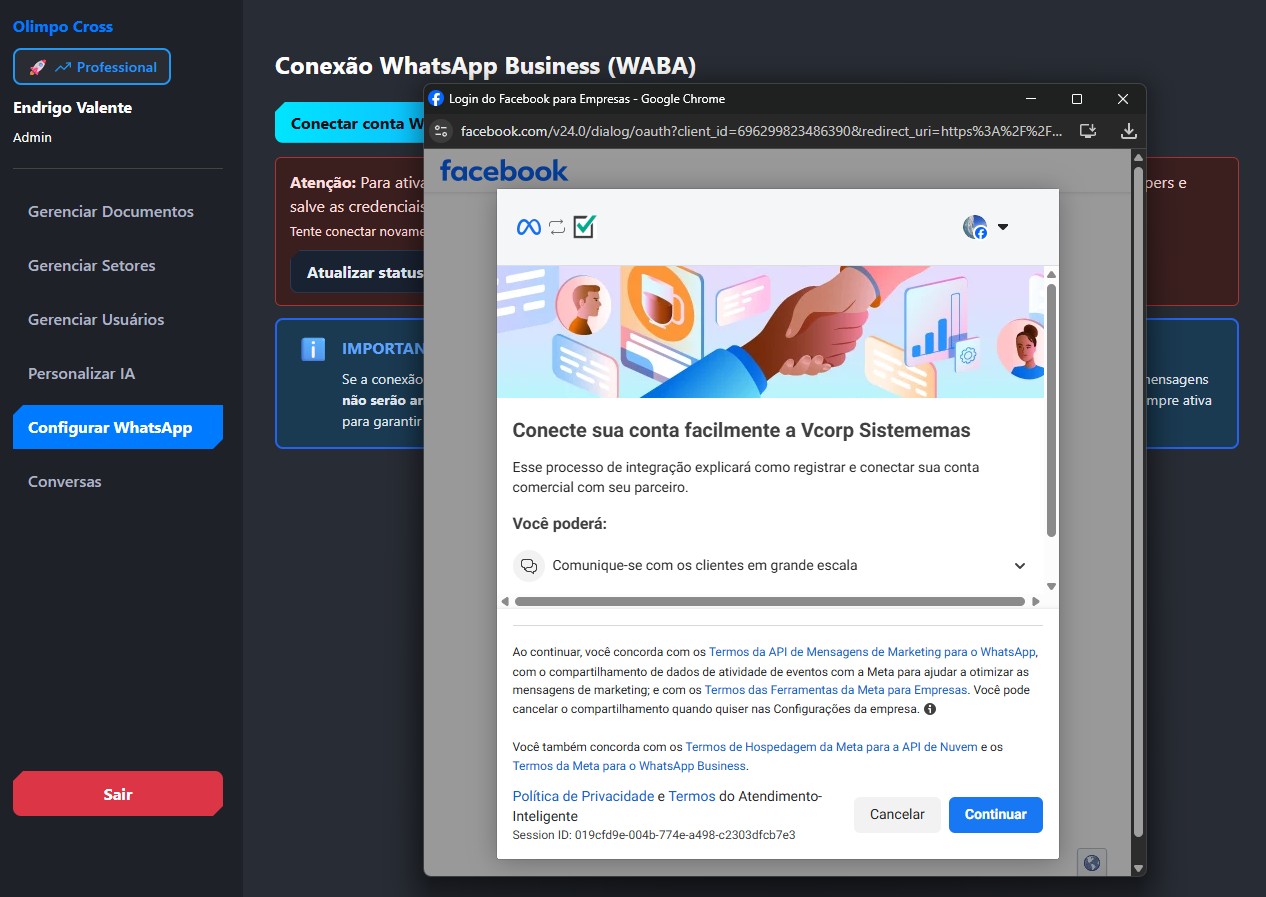Viewport: 1266px width, 897px height.
Task: Click the profile avatar in the dialog header
Action: pos(975,227)
